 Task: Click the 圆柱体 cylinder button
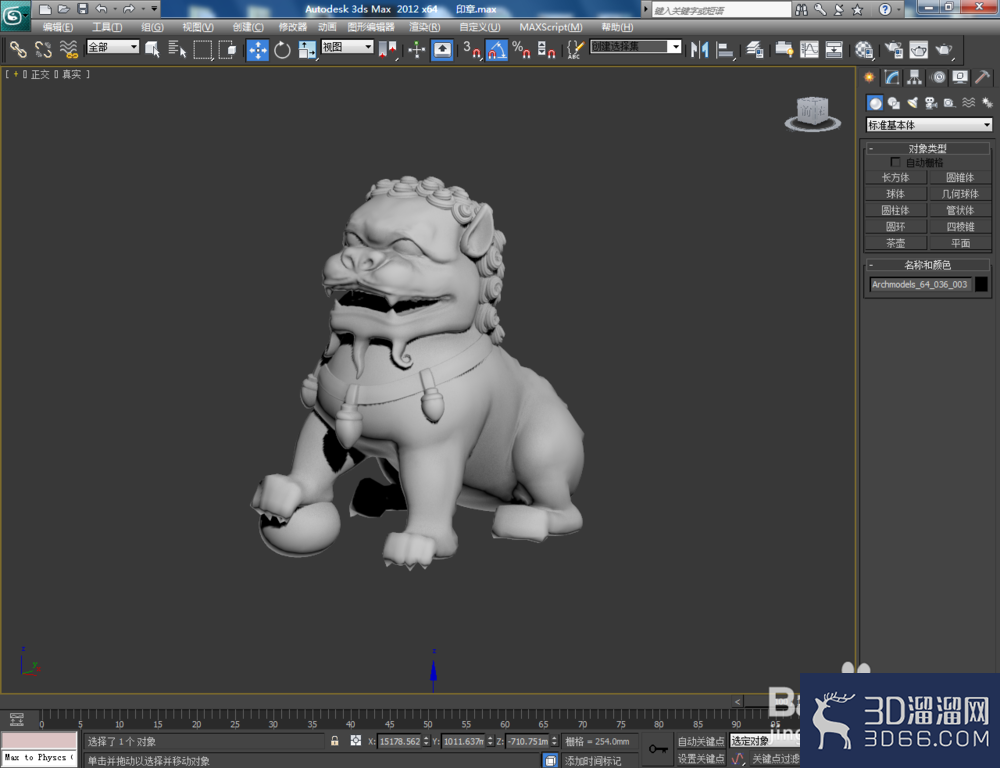(x=895, y=210)
